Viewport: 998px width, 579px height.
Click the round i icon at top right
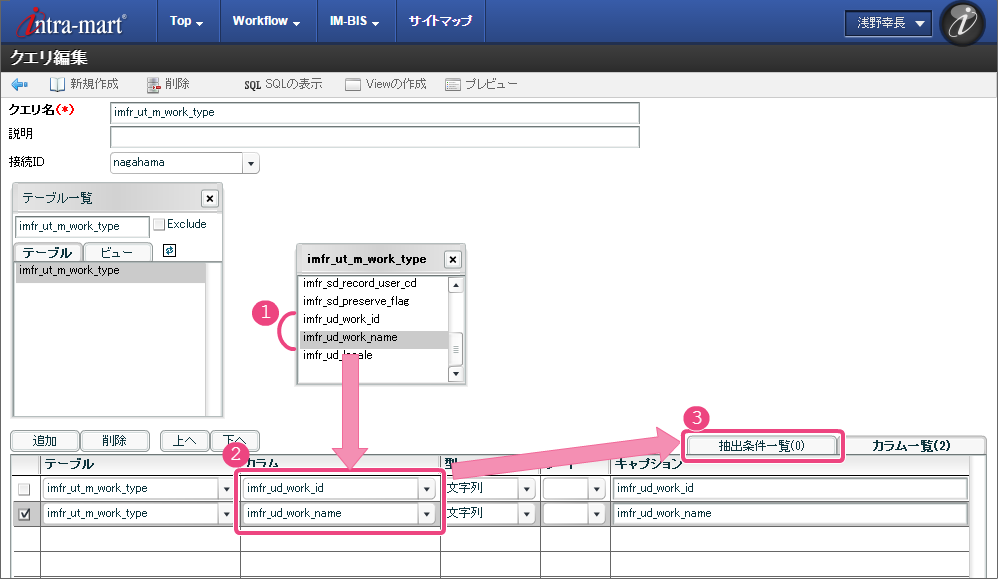tap(963, 23)
